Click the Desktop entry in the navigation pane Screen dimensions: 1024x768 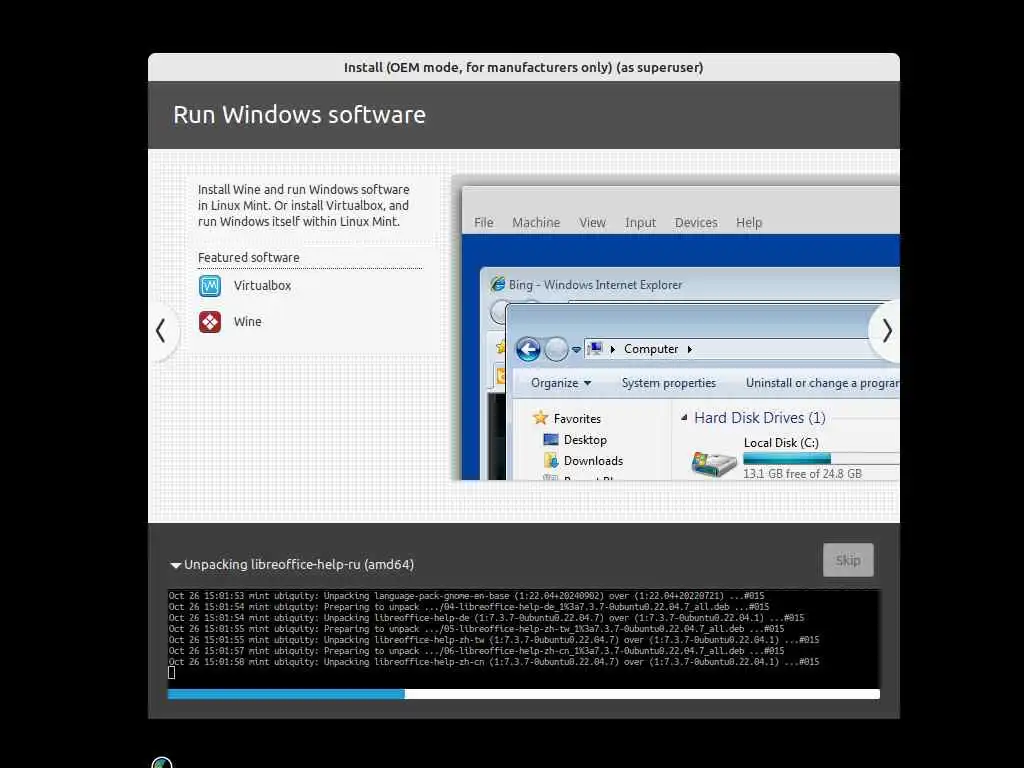585,440
